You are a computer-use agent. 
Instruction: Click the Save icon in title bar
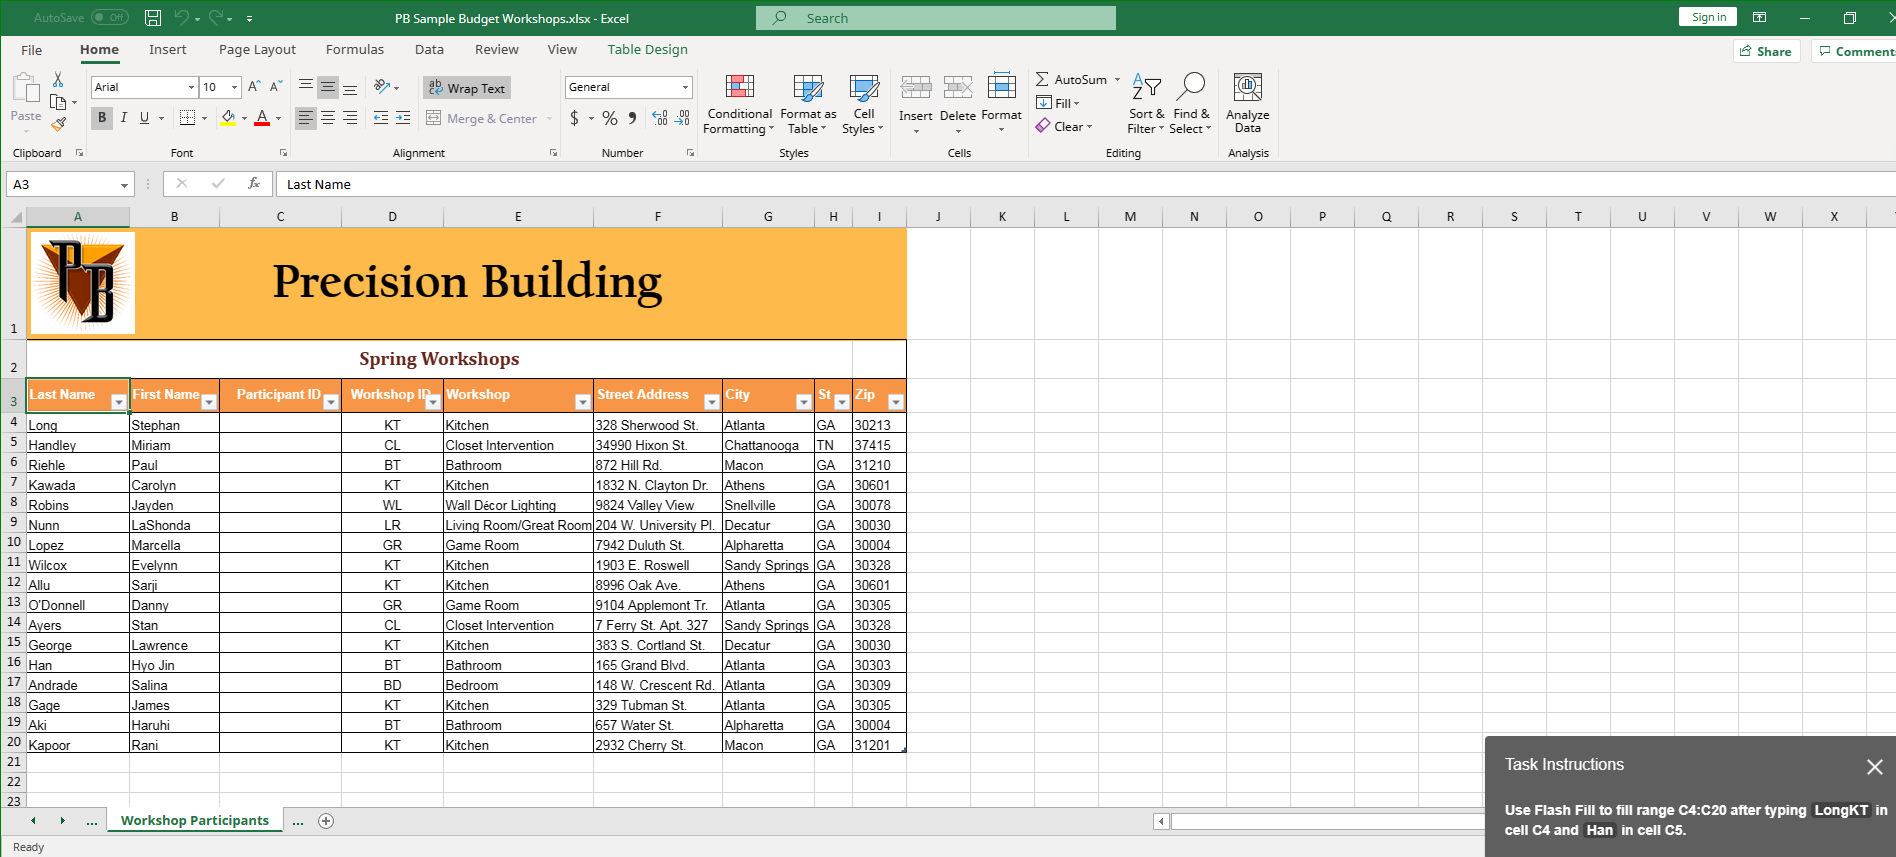click(x=153, y=17)
